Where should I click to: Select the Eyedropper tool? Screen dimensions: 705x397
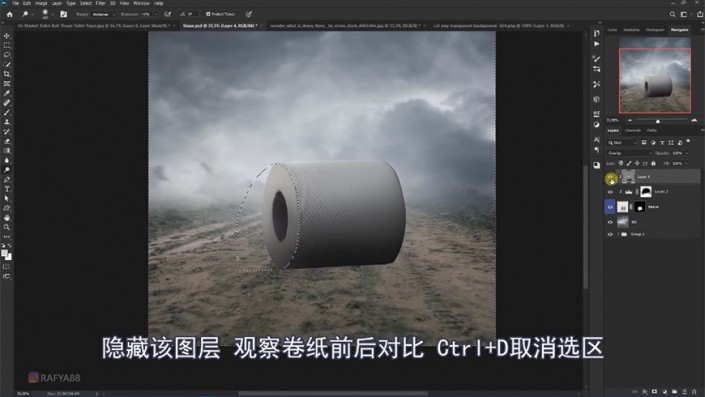point(7,93)
